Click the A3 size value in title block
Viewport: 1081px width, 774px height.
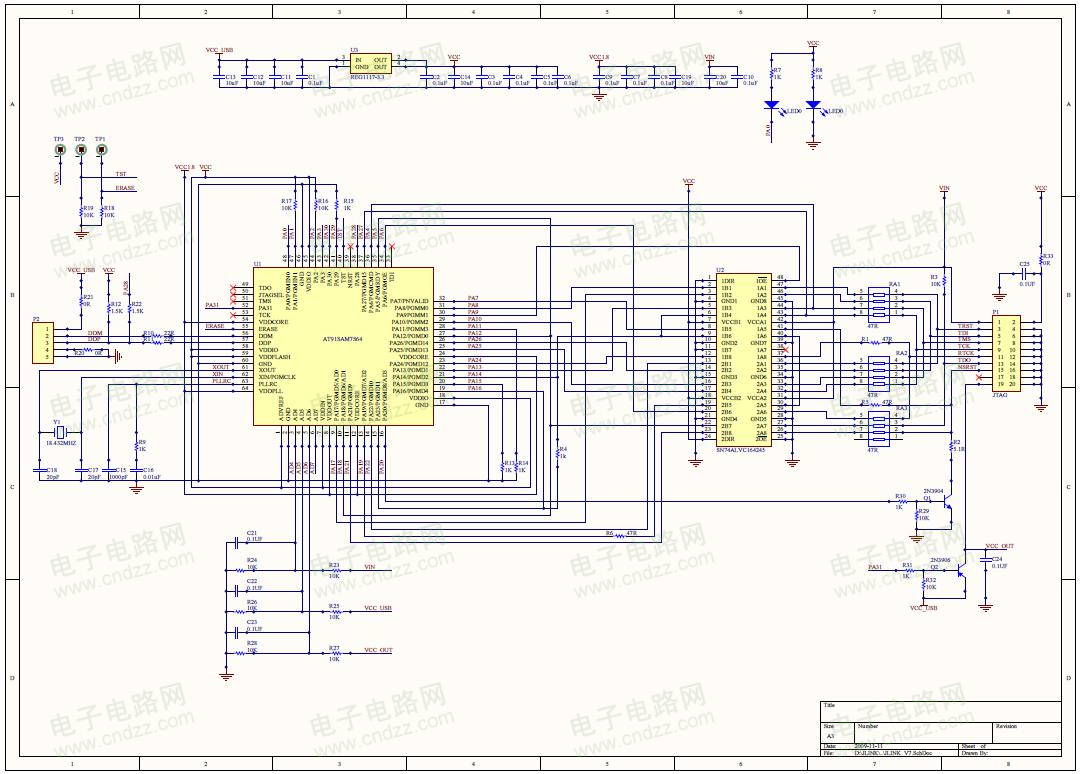[830, 736]
